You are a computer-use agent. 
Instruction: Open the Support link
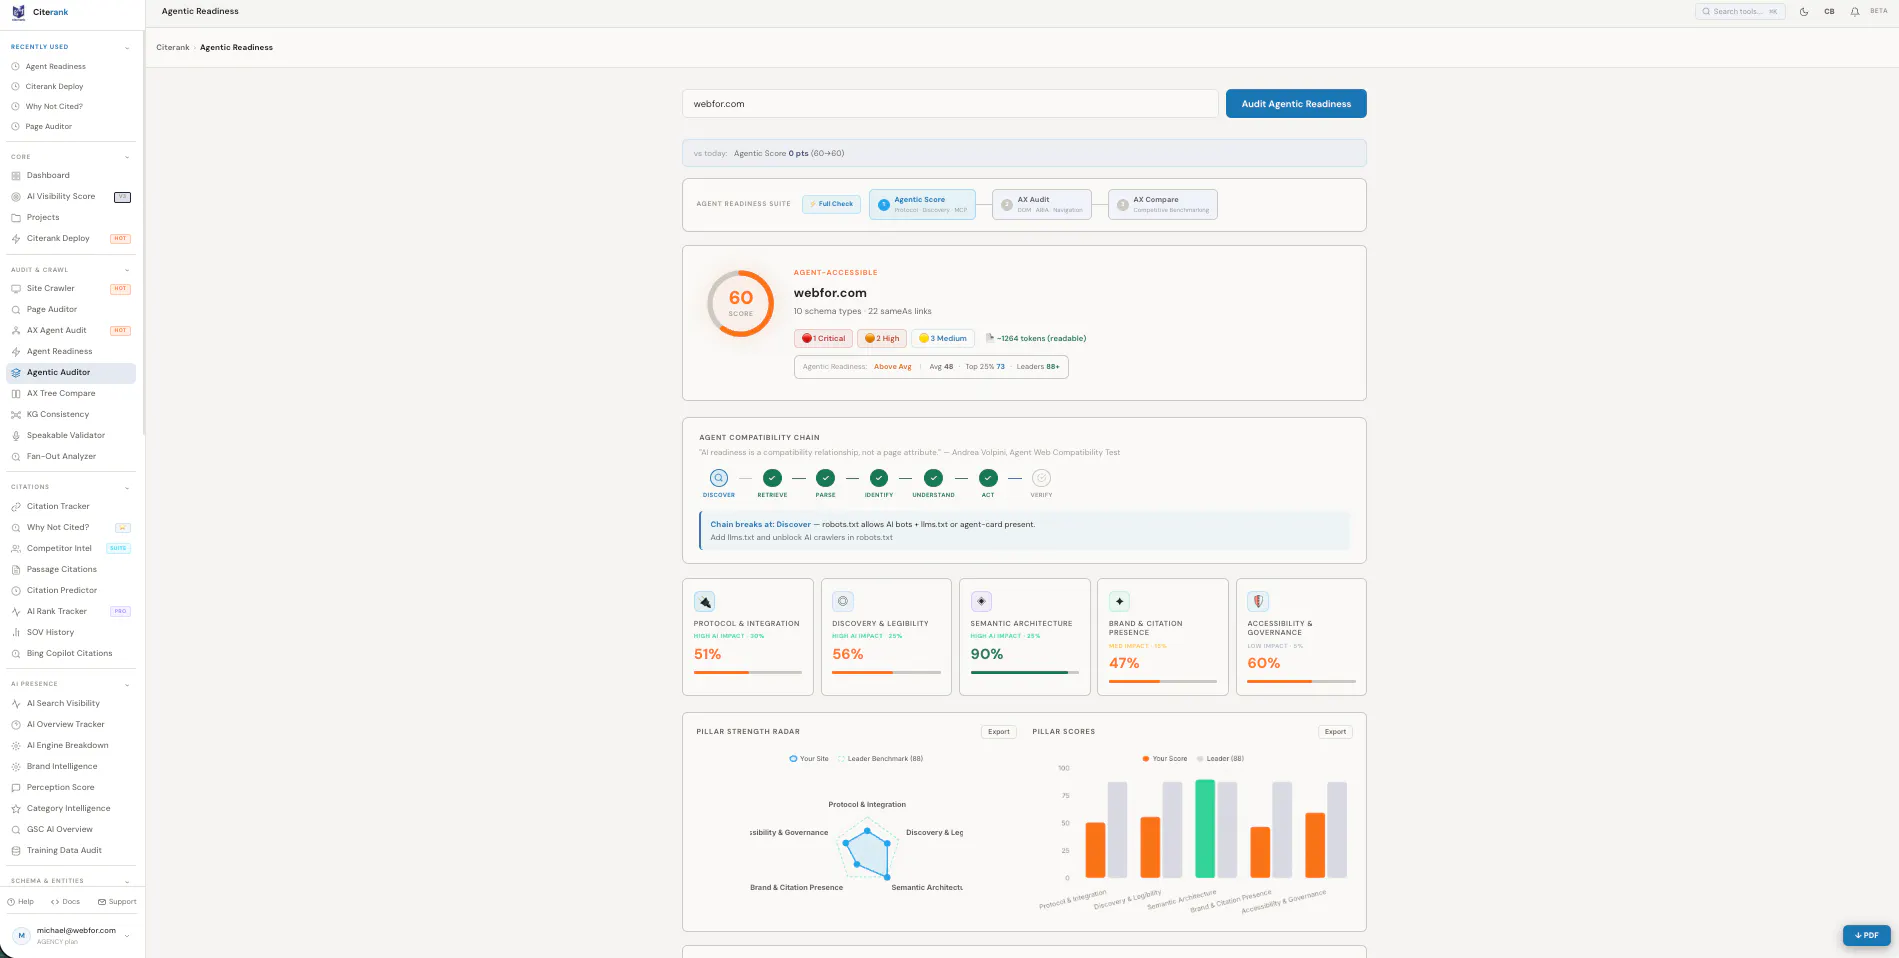coord(117,902)
